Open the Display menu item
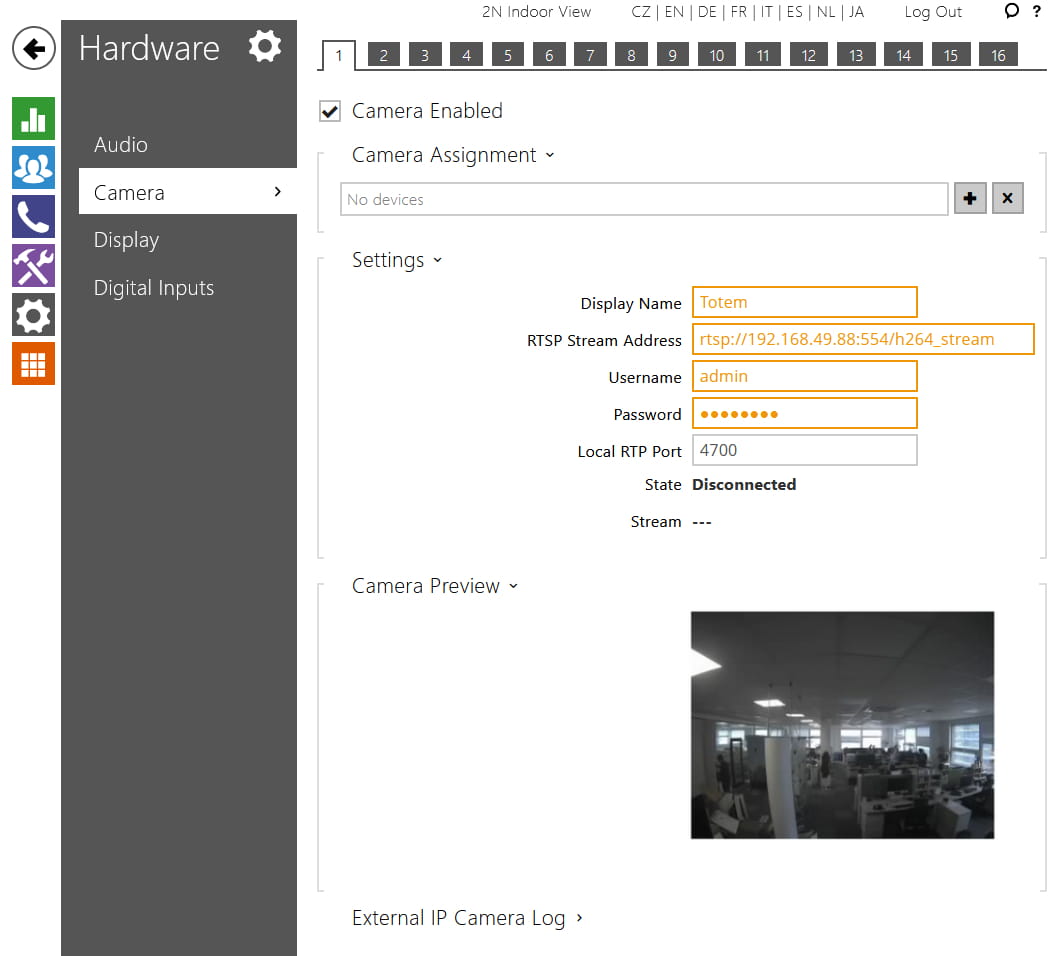 (x=126, y=240)
